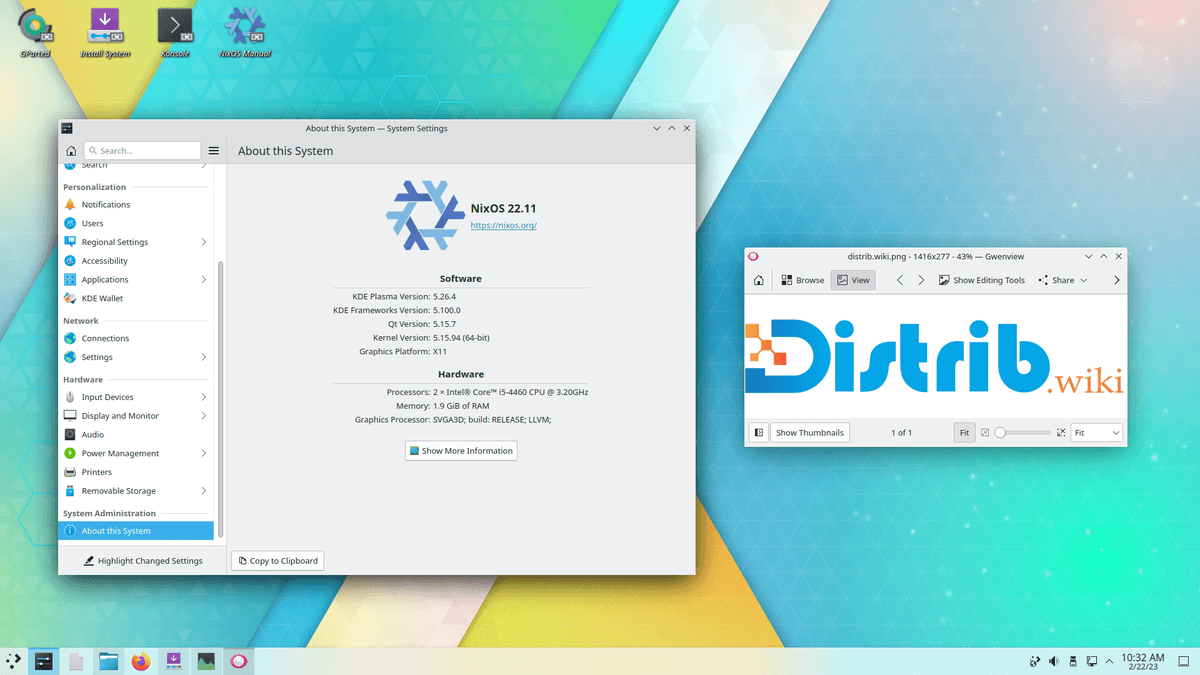Viewport: 1200px width, 675px height.
Task: Open the volume tray icon
Action: (1053, 661)
